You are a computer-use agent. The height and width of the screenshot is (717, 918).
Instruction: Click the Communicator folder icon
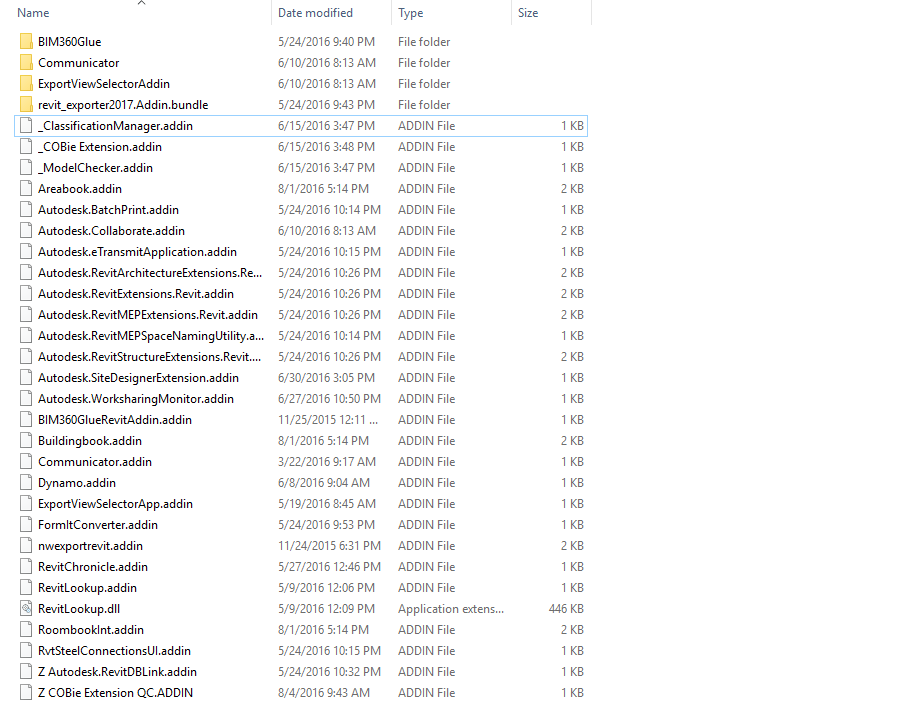point(26,63)
